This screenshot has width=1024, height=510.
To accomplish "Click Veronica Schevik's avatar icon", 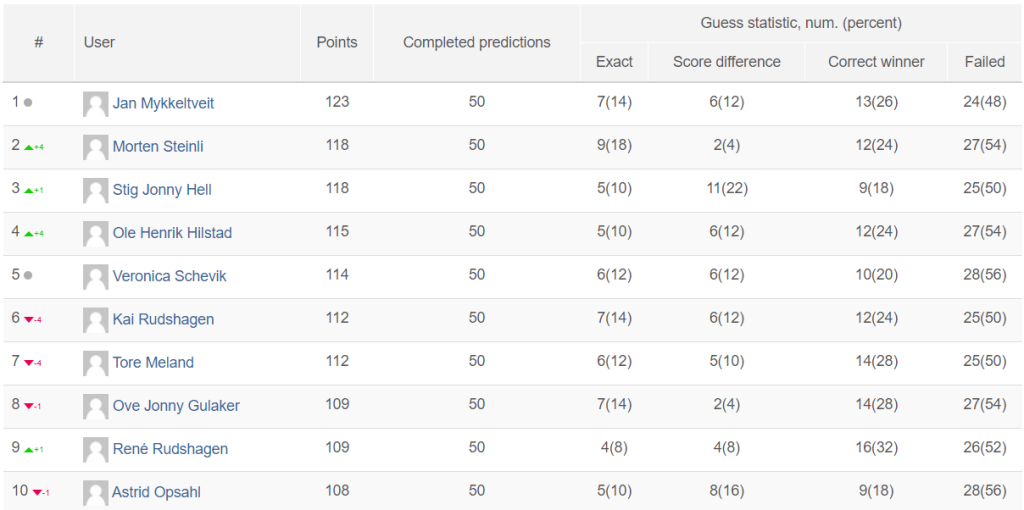I will (95, 276).
